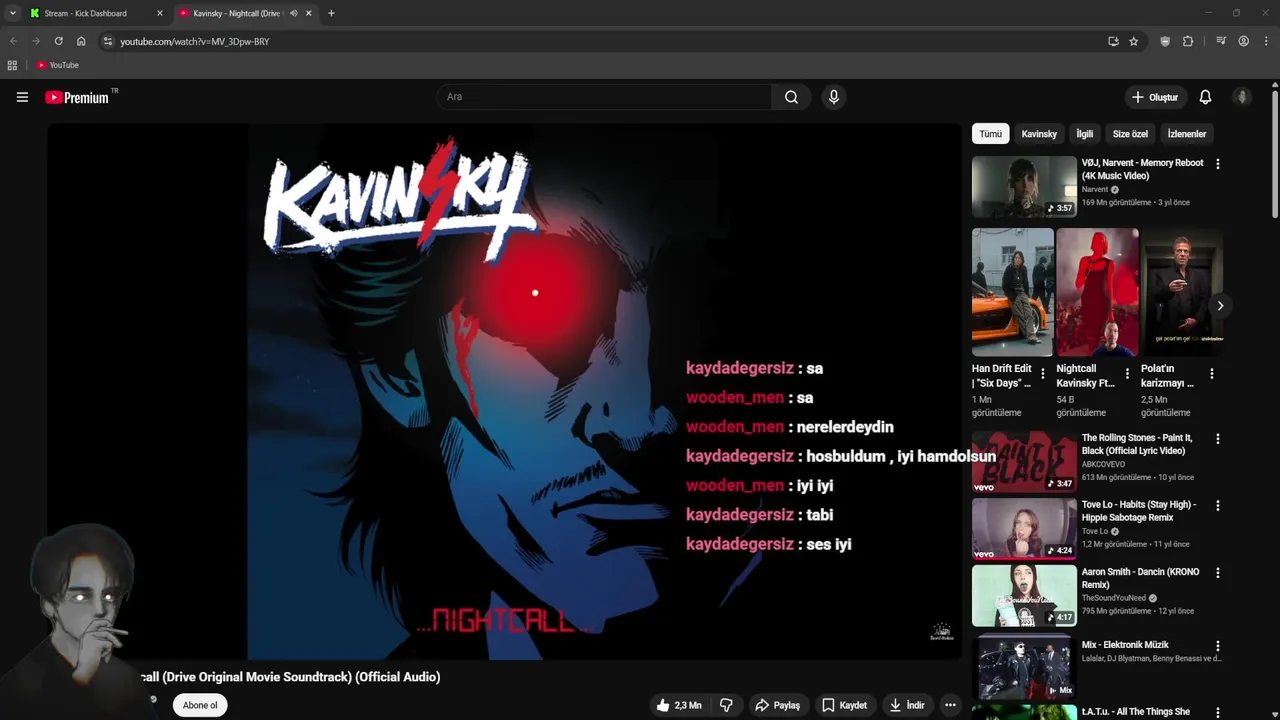
Task: Click the search magnifier button
Action: tap(791, 97)
